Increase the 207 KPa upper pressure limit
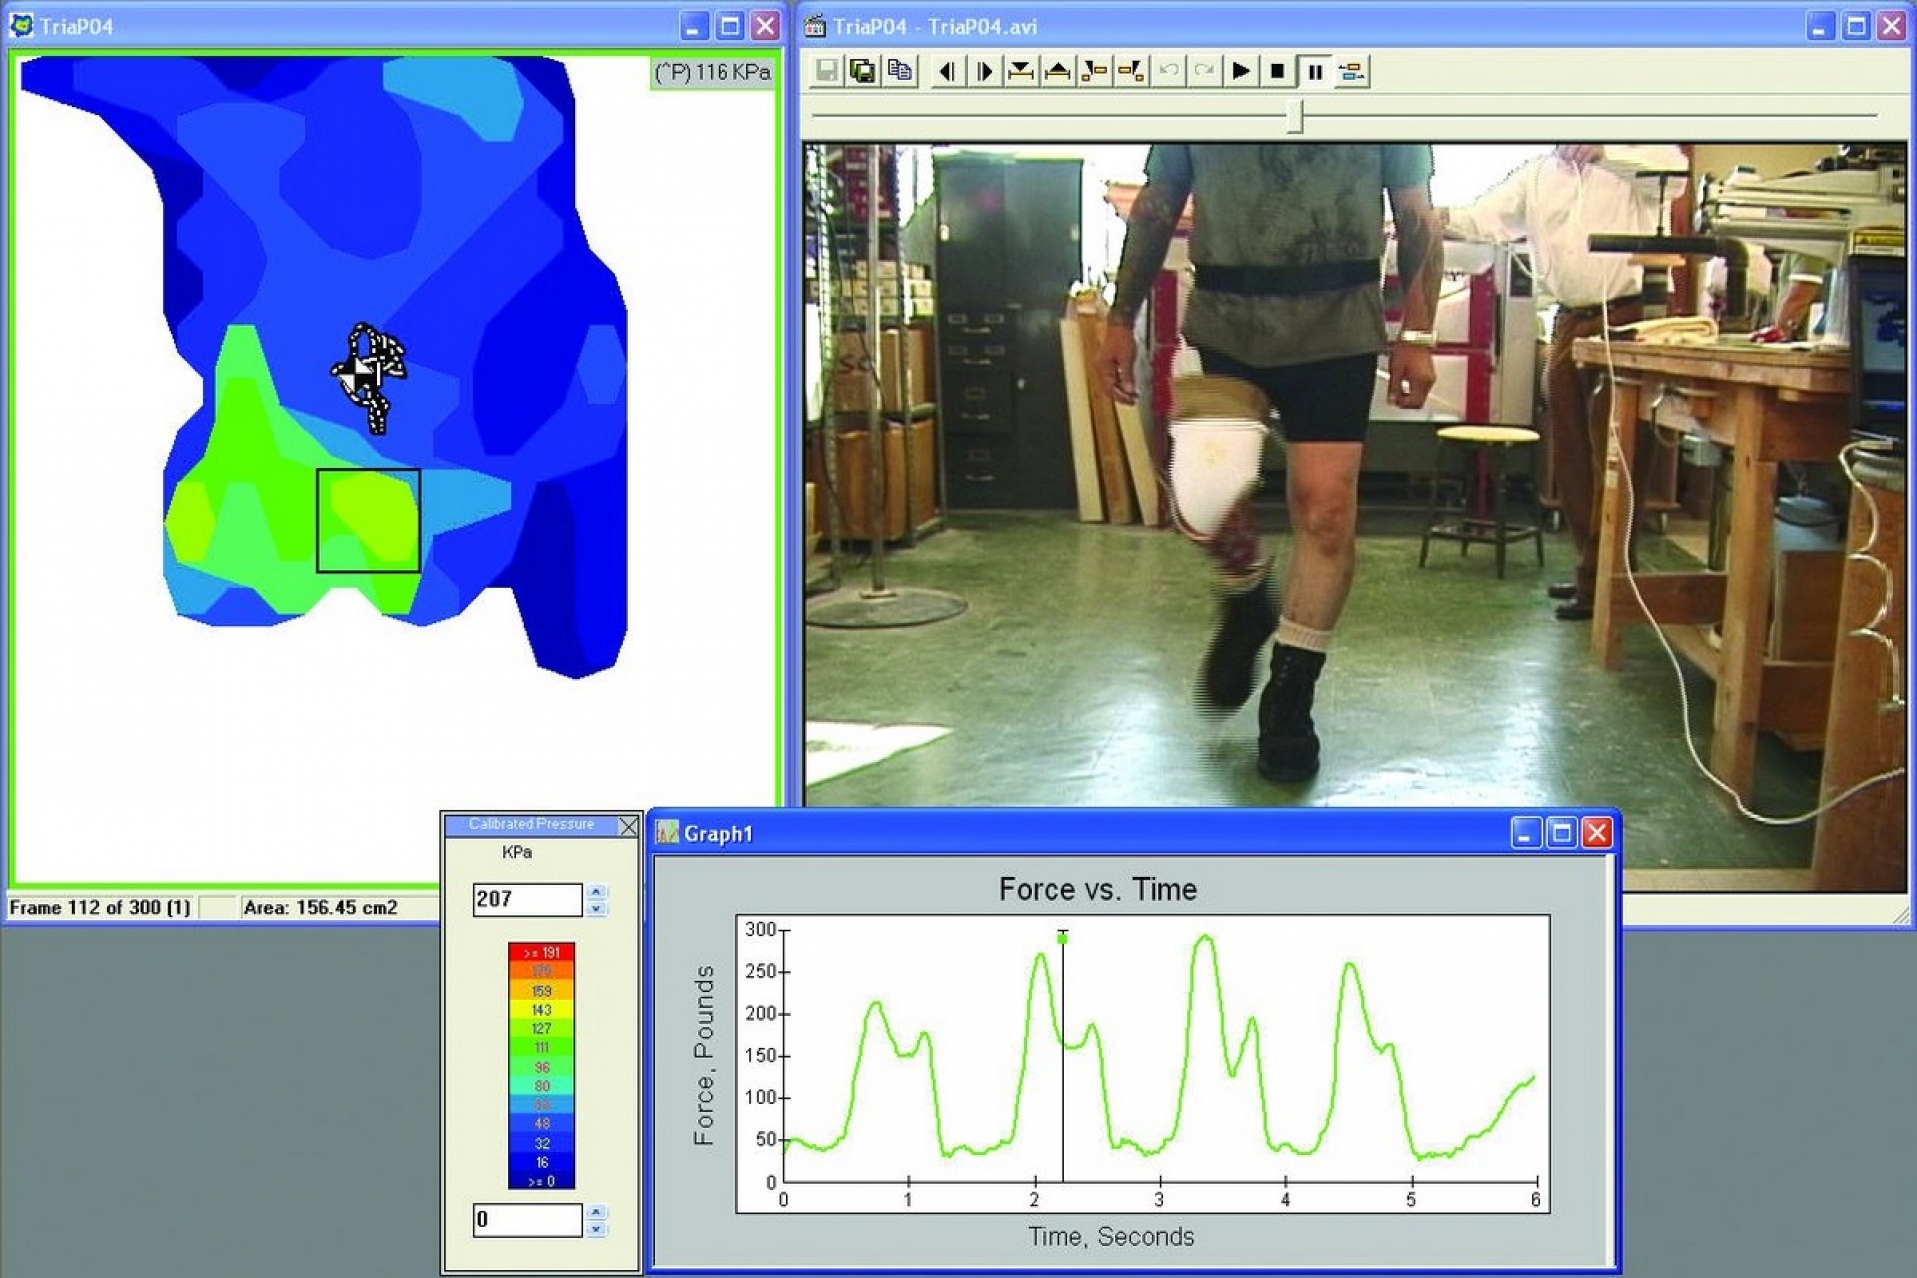Viewport: 1917px width, 1278px height. (596, 891)
